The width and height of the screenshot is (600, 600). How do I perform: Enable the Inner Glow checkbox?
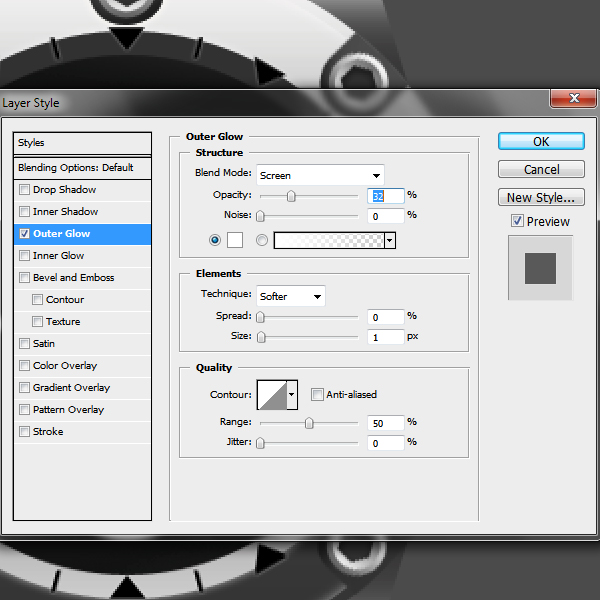pyautogui.click(x=24, y=255)
